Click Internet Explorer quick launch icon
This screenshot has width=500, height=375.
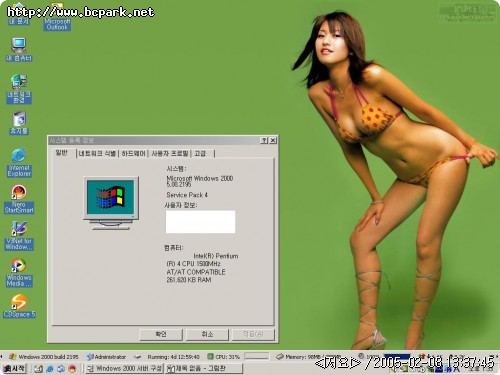click(50, 369)
